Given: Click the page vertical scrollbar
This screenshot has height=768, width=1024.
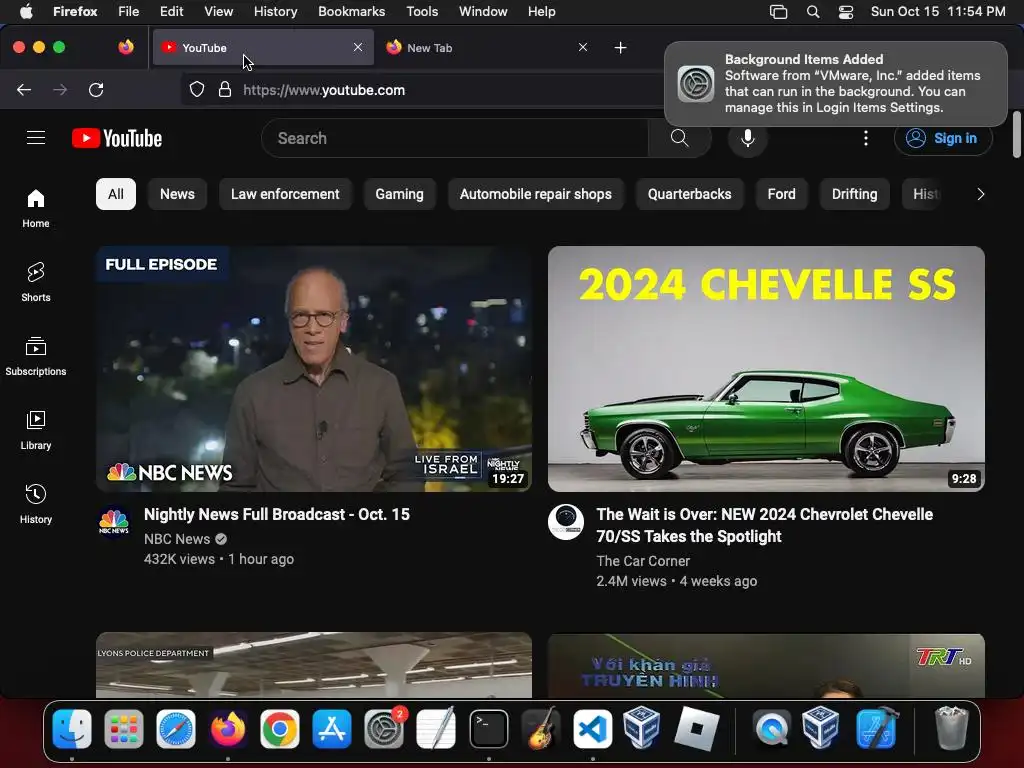Looking at the screenshot, I should point(1017,135).
